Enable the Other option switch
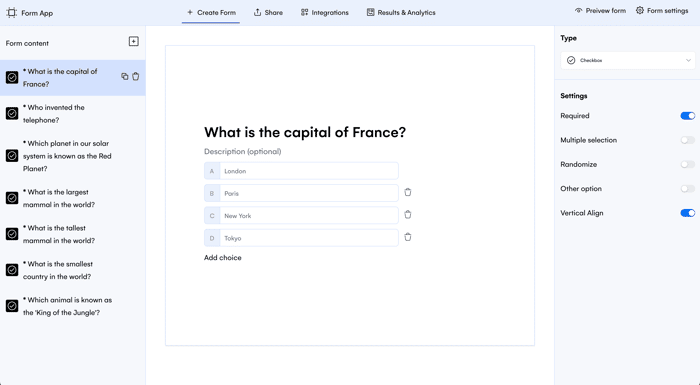This screenshot has width=700, height=385. [688, 189]
